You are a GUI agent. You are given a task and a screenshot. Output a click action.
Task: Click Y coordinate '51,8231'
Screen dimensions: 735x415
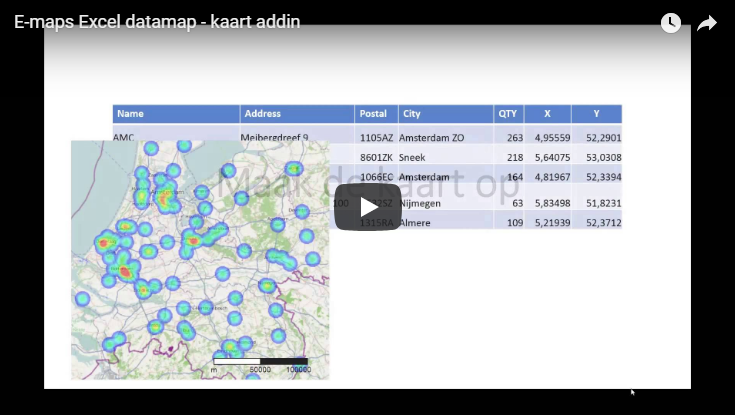(603, 204)
